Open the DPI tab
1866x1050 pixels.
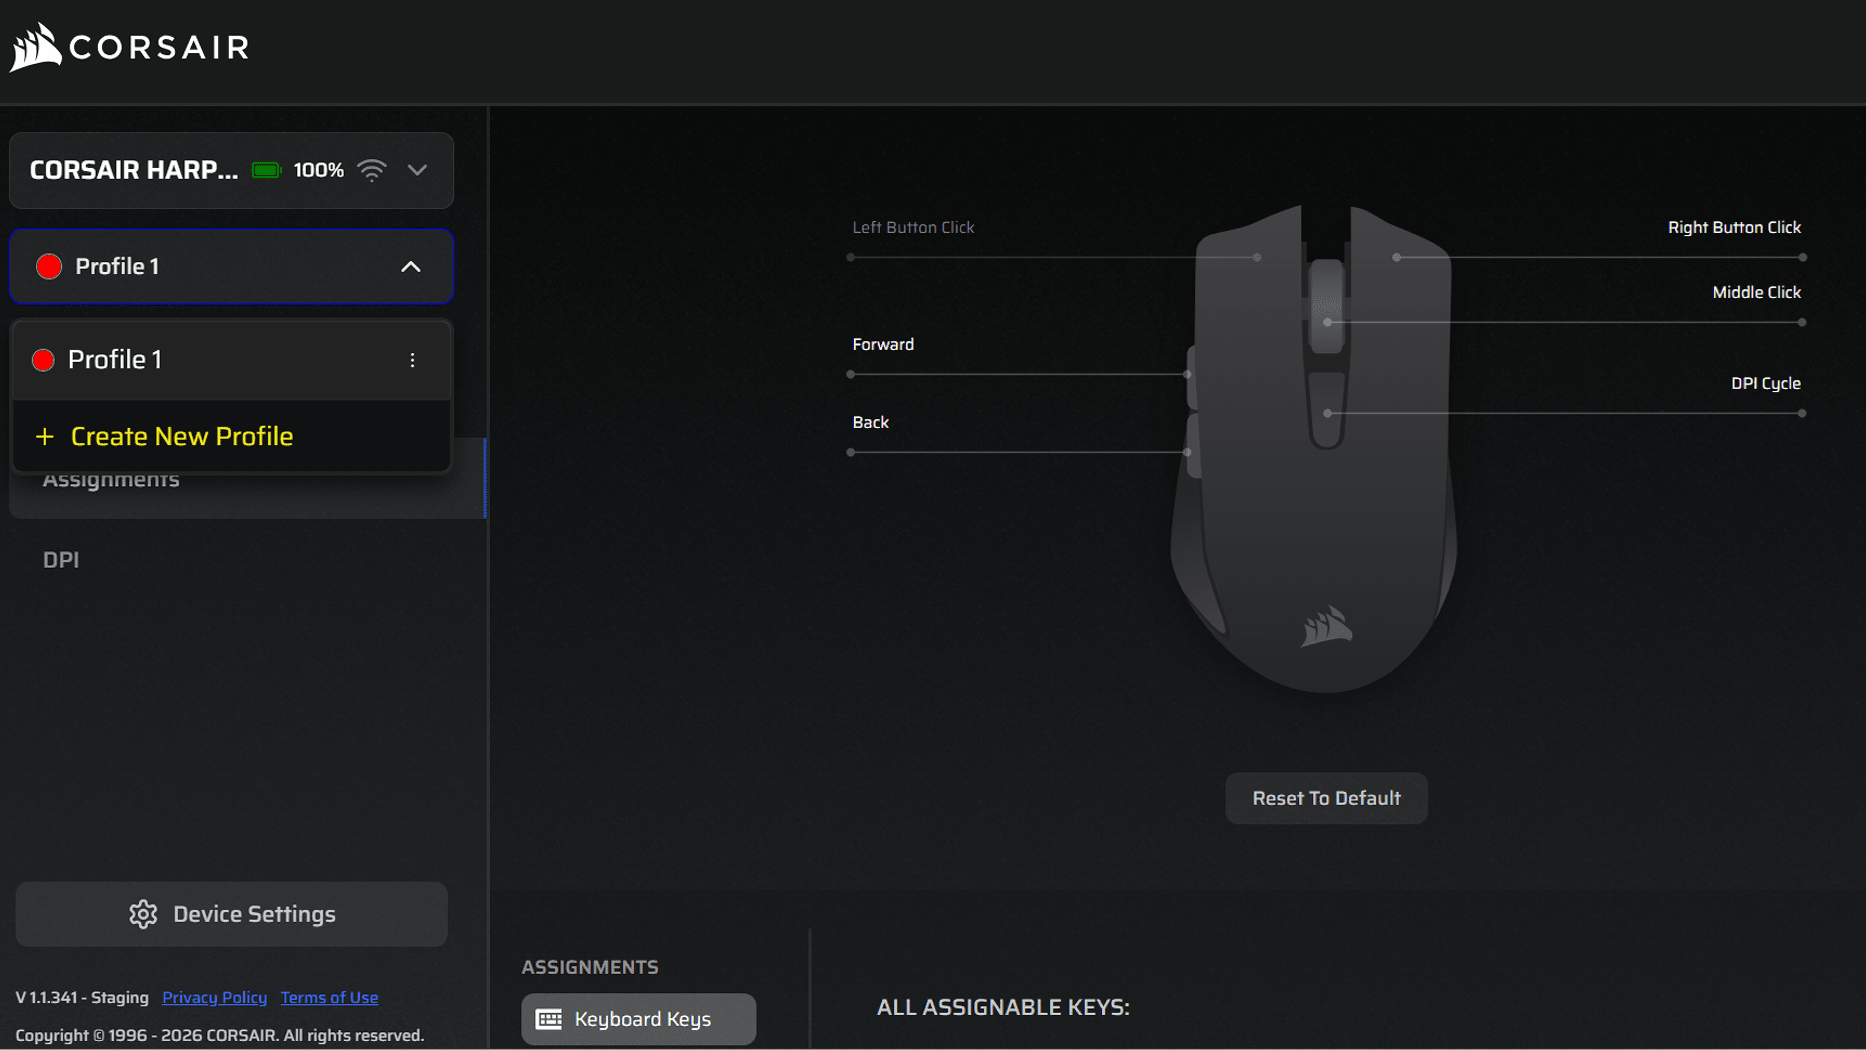(x=61, y=560)
